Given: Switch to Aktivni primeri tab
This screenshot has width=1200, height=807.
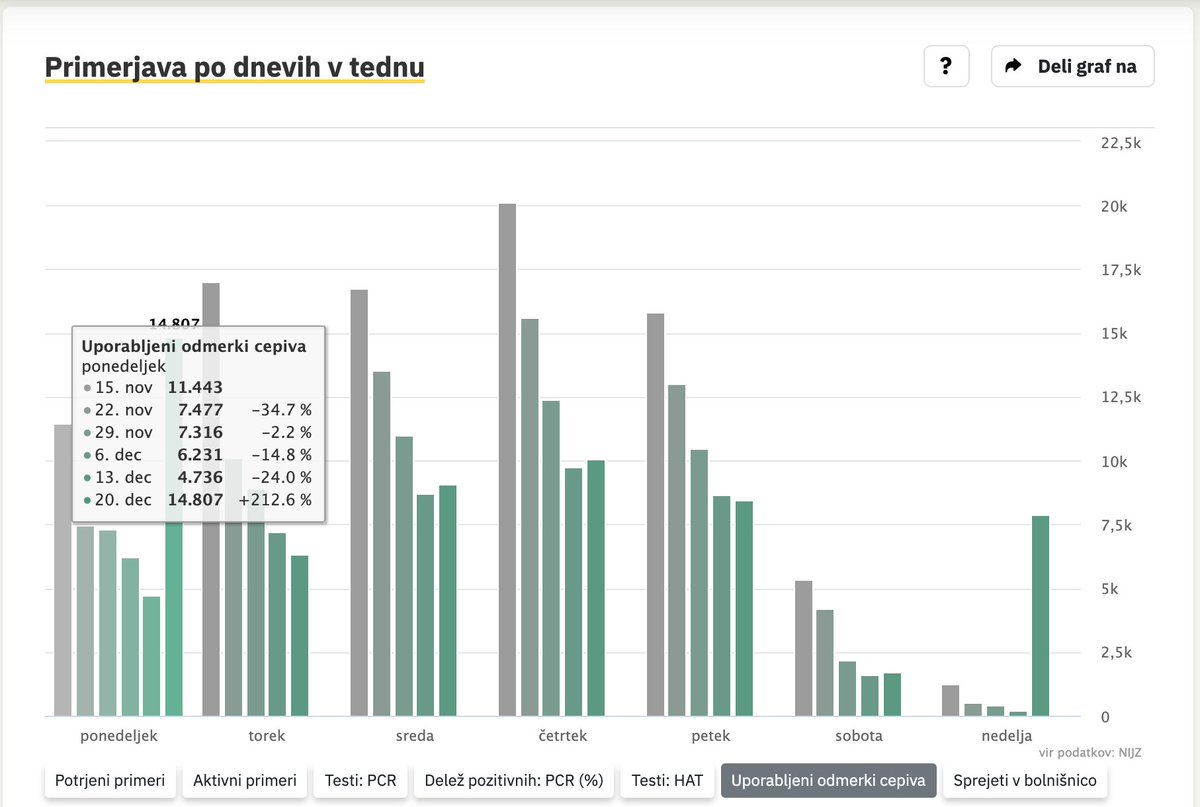Looking at the screenshot, I should pos(245,781).
